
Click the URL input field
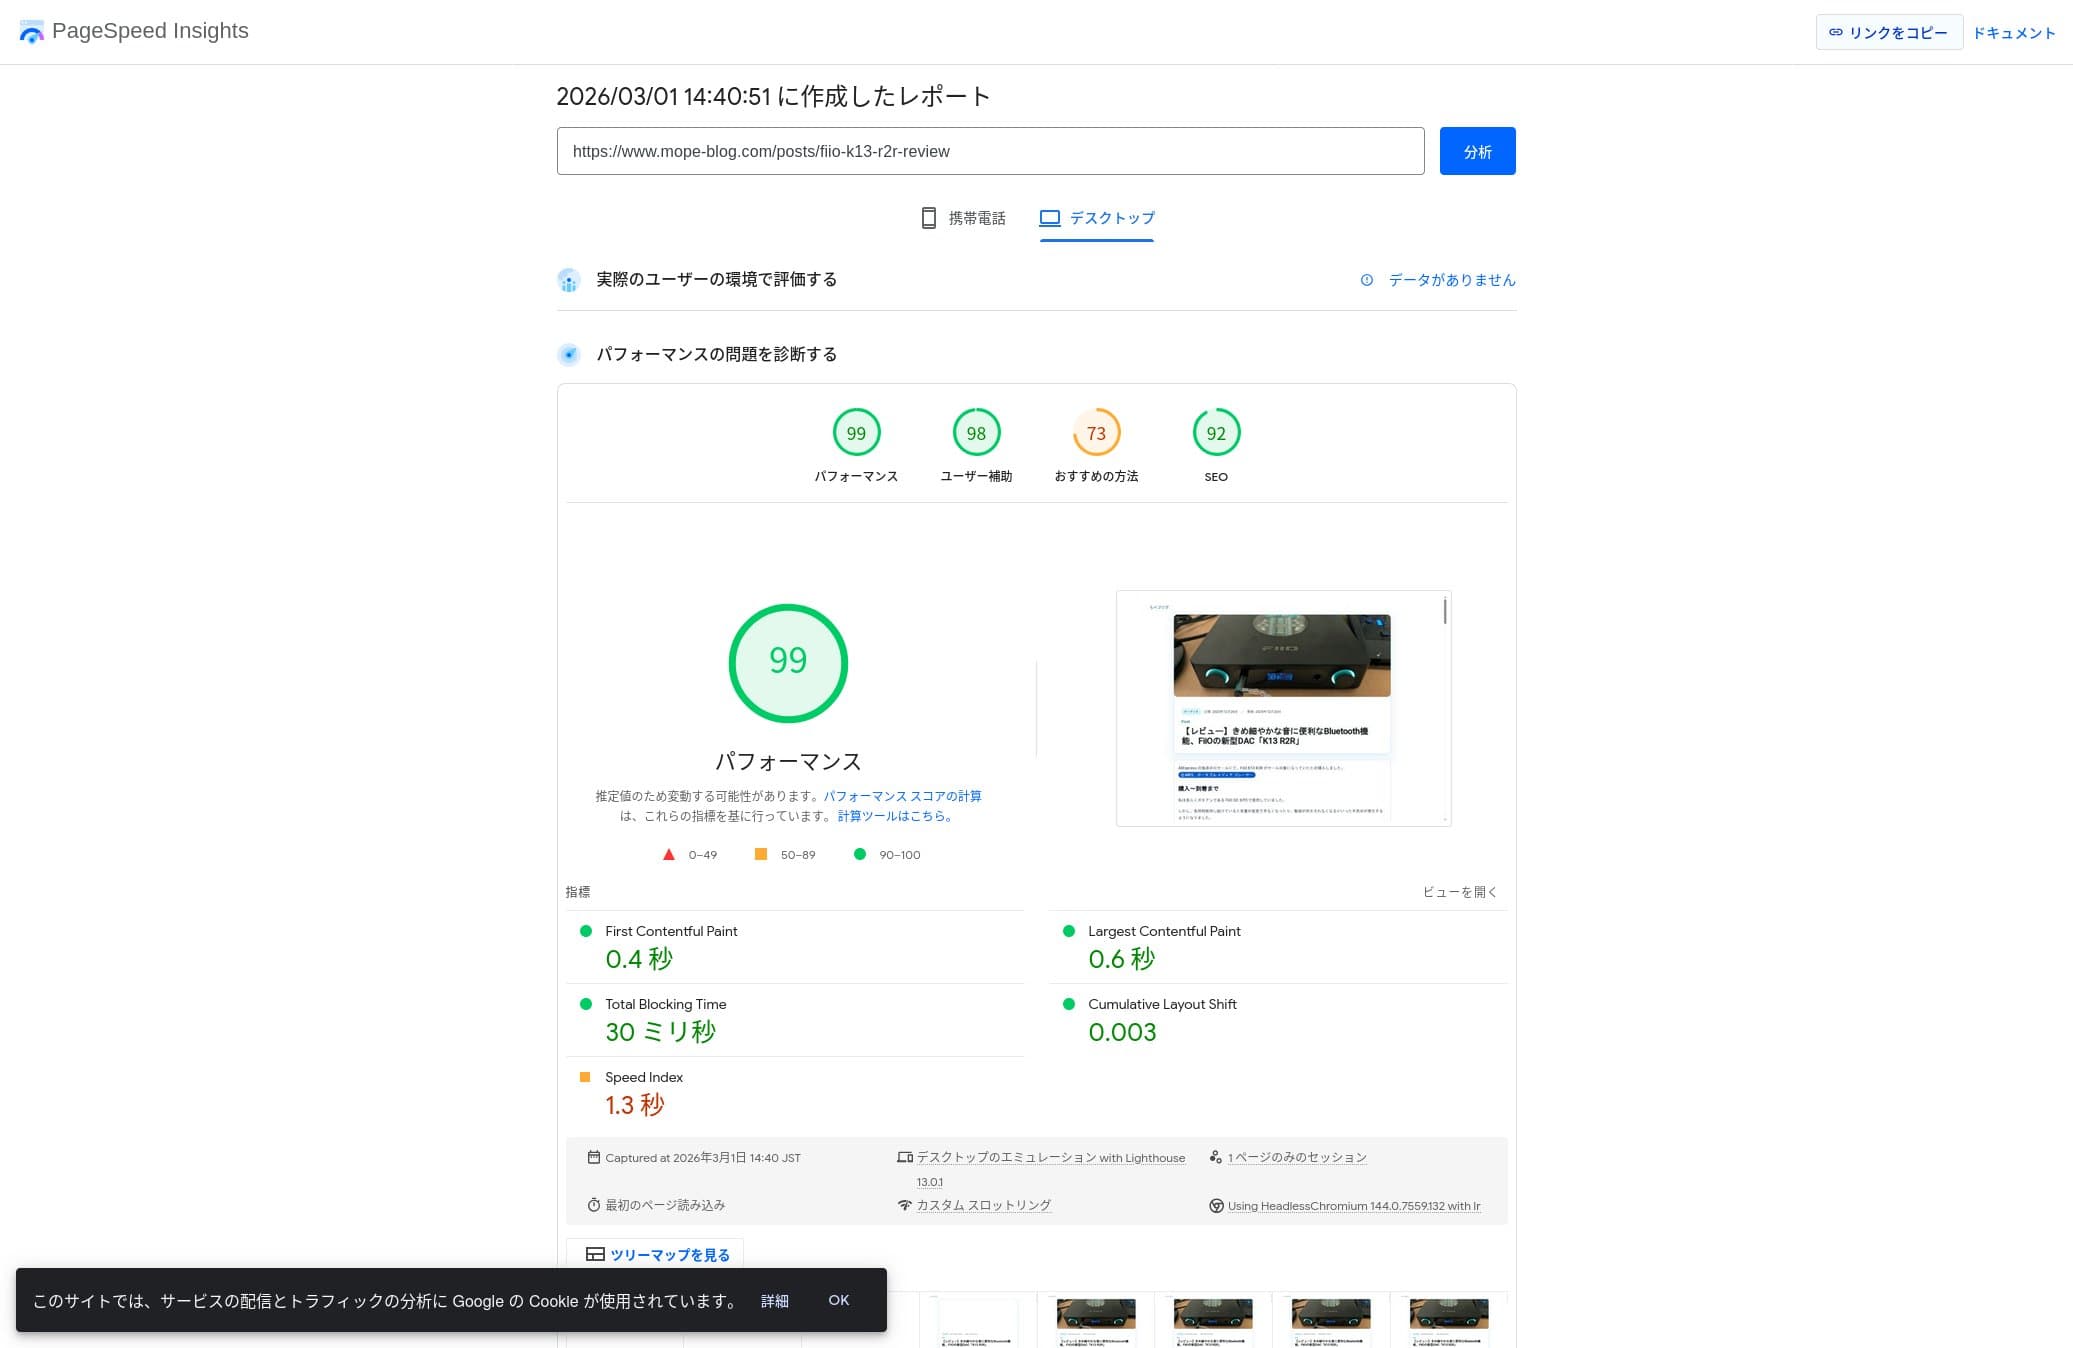pos(990,151)
